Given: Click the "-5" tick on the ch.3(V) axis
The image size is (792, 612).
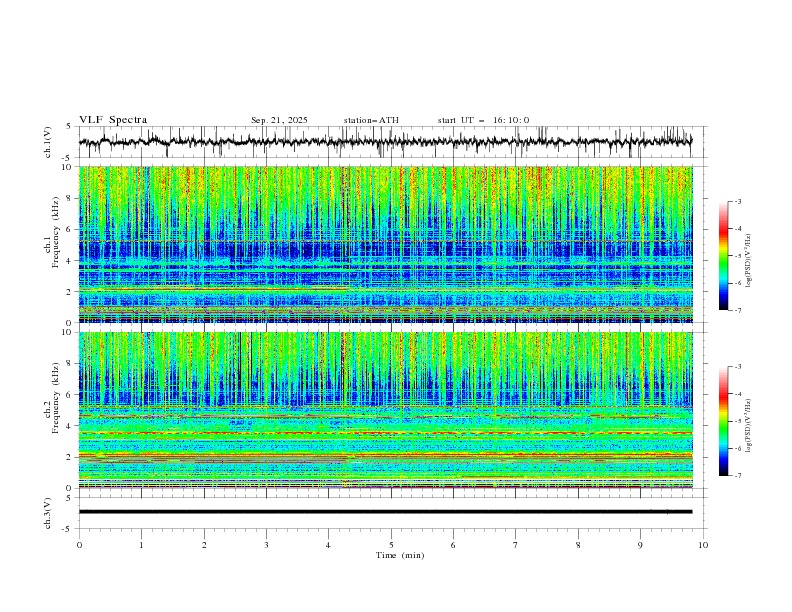Looking at the screenshot, I should click(x=68, y=529).
